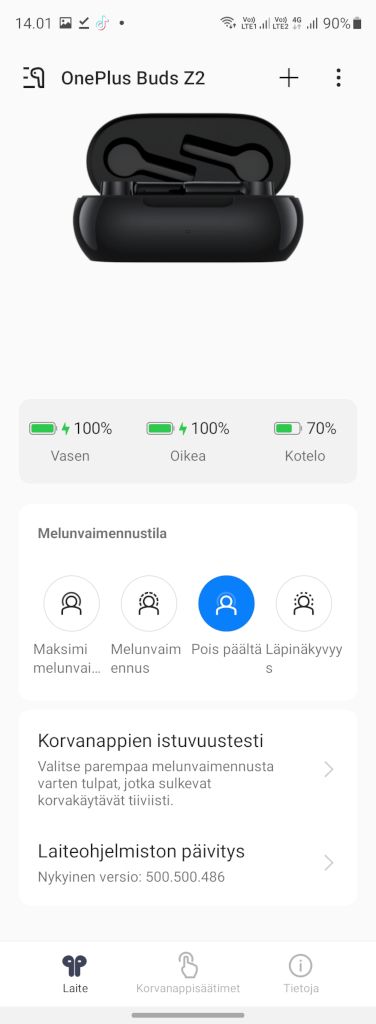Open Korvanappien istuvuustesti ear fit test
This screenshot has width=376, height=1024.
click(188, 769)
